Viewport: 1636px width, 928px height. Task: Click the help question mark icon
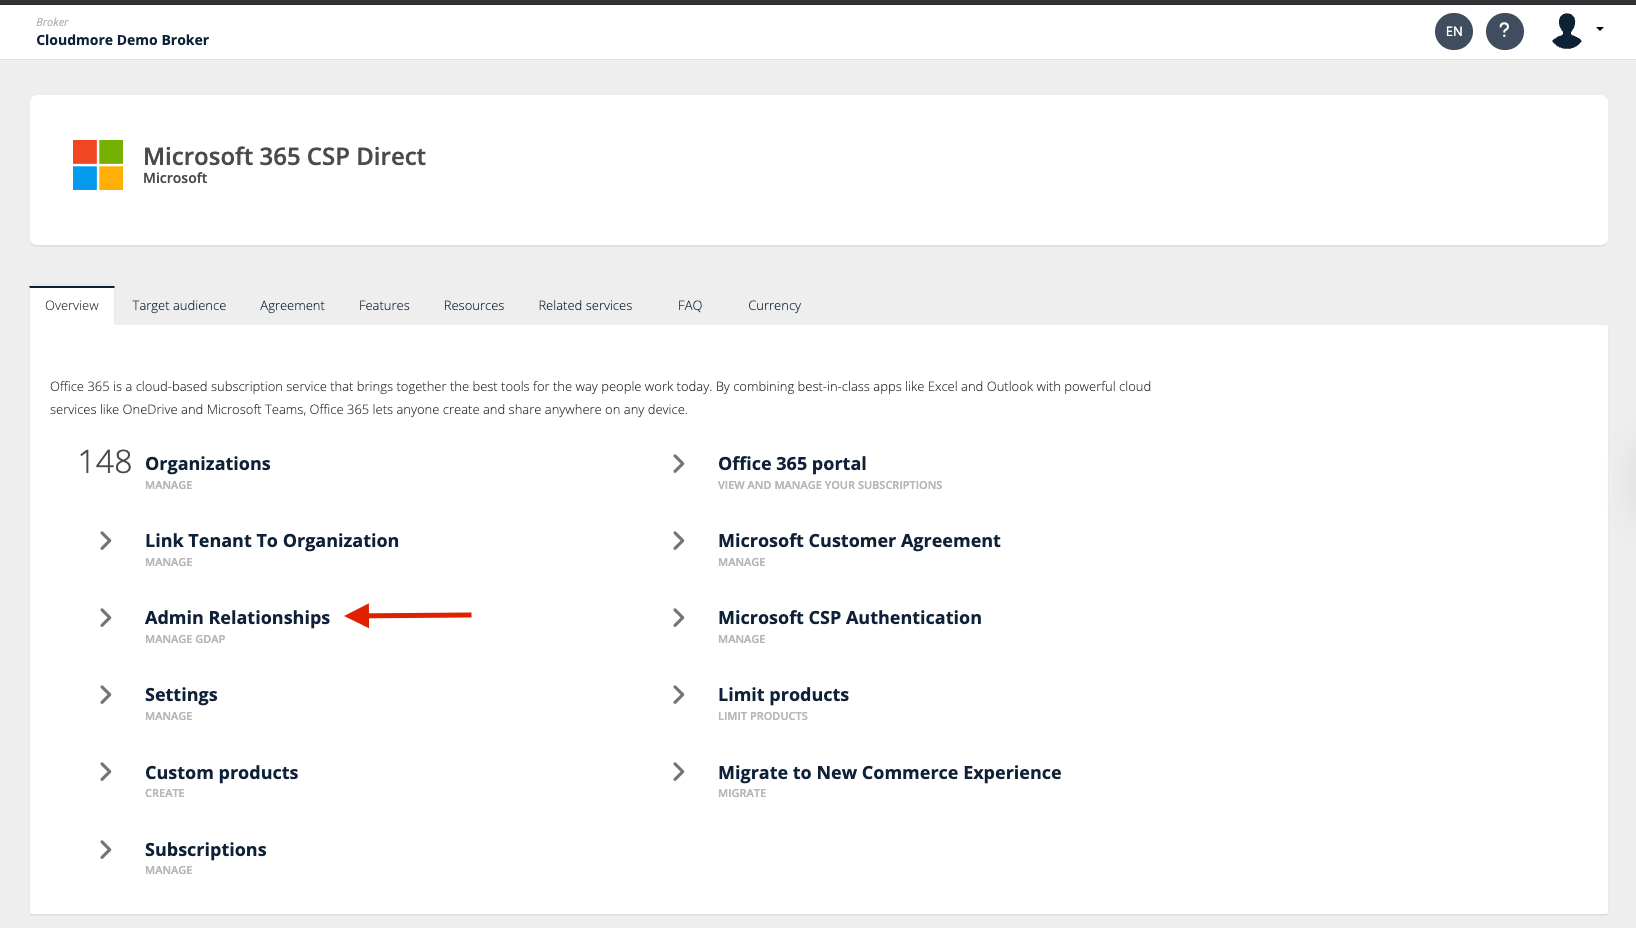tap(1504, 31)
